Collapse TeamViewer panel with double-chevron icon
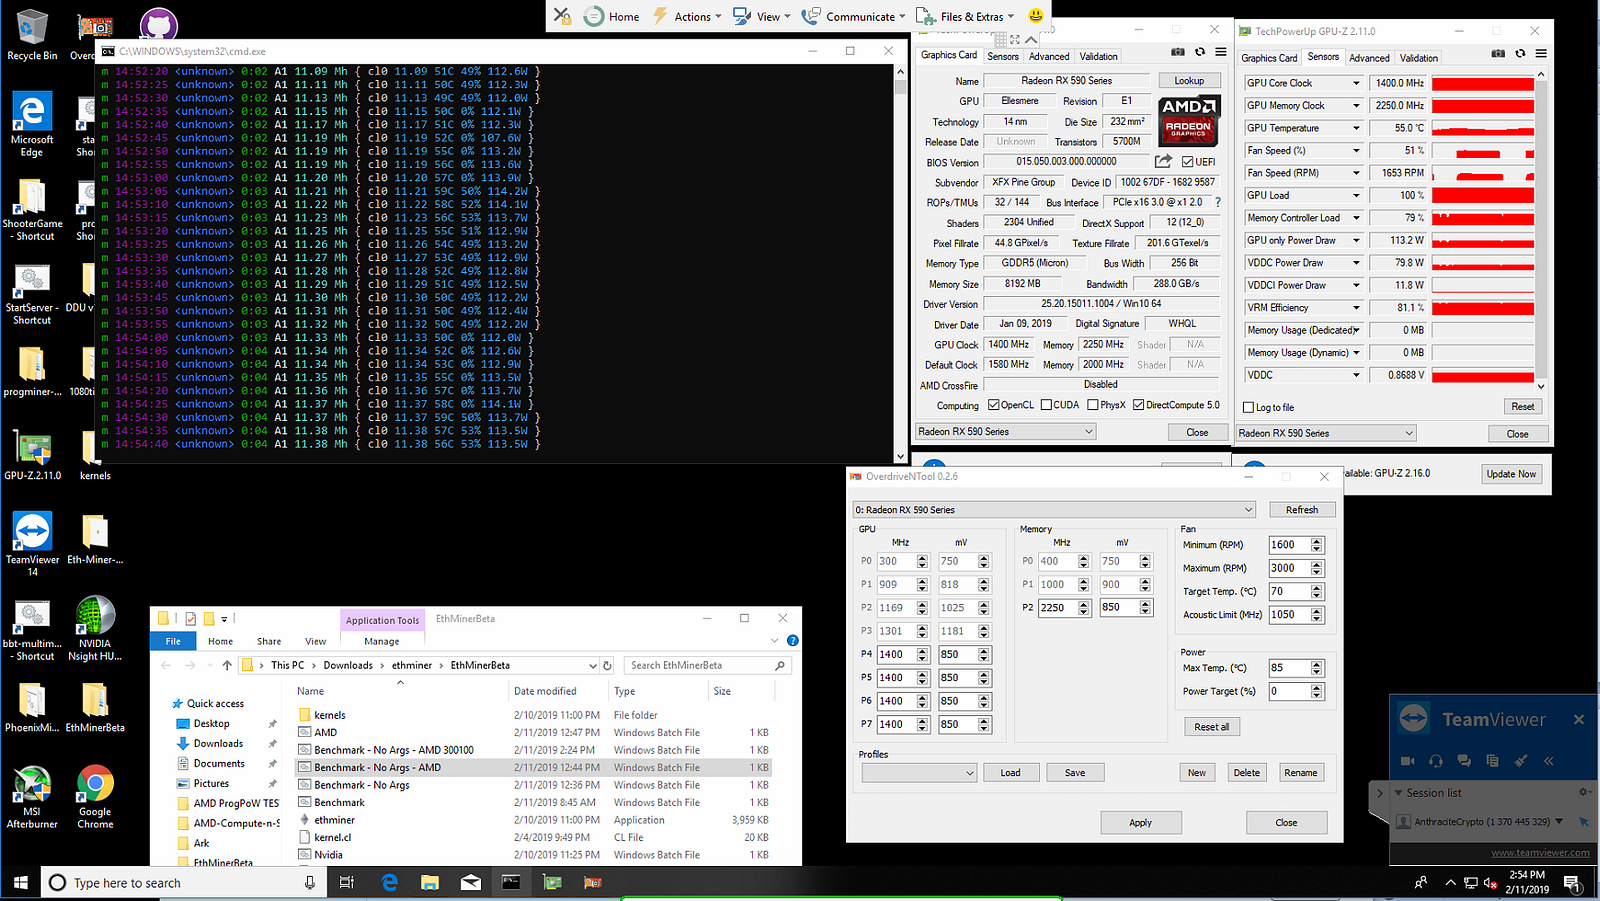Viewport: 1600px width, 901px height. pos(1549,761)
